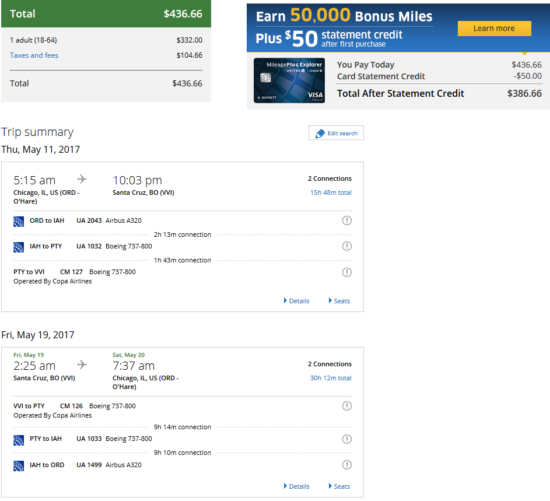Click 2 Connections label on May 11 flight

pyautogui.click(x=330, y=179)
